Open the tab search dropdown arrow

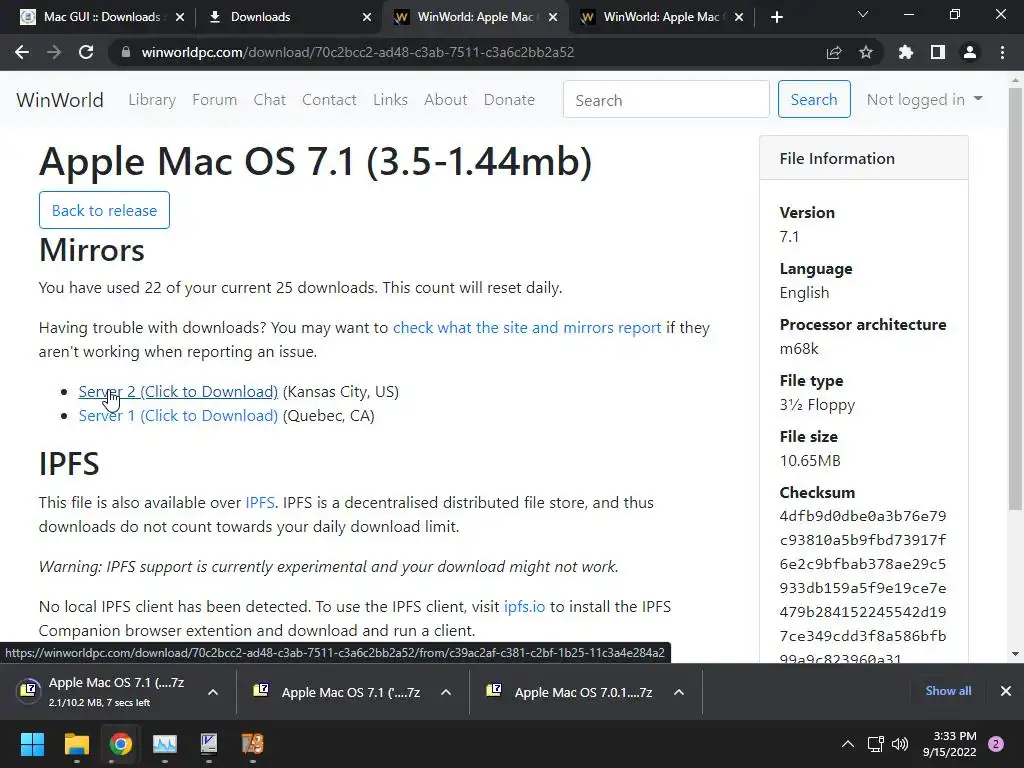(863, 14)
